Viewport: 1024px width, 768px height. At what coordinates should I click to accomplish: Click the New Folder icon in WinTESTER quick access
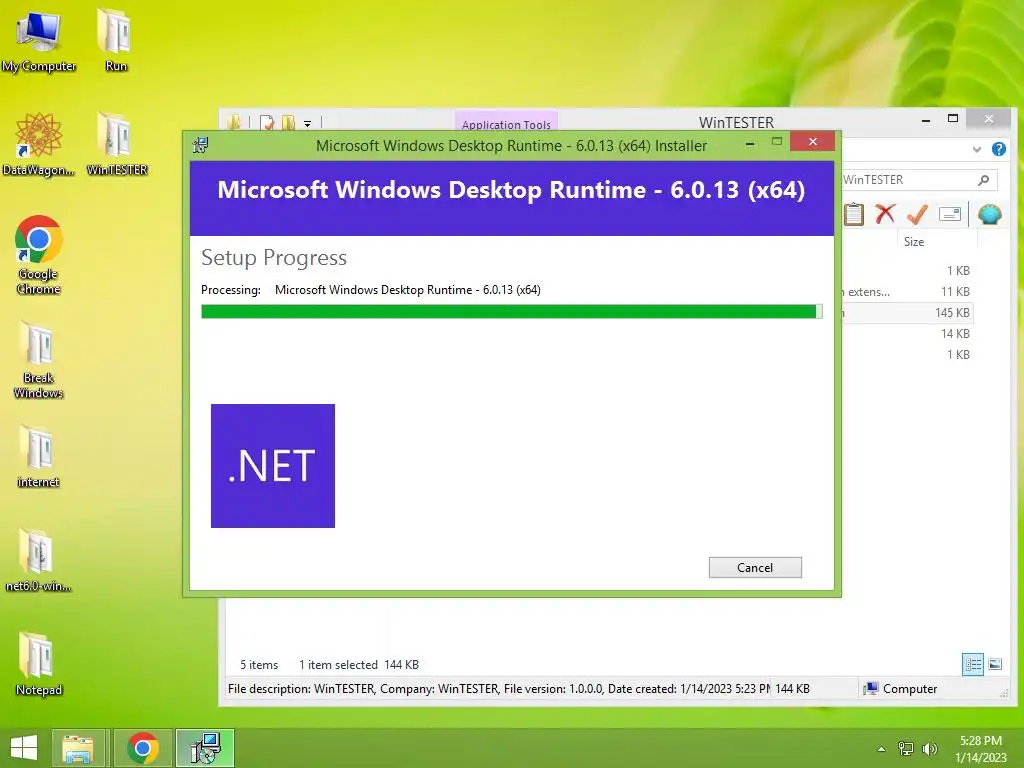click(x=287, y=122)
